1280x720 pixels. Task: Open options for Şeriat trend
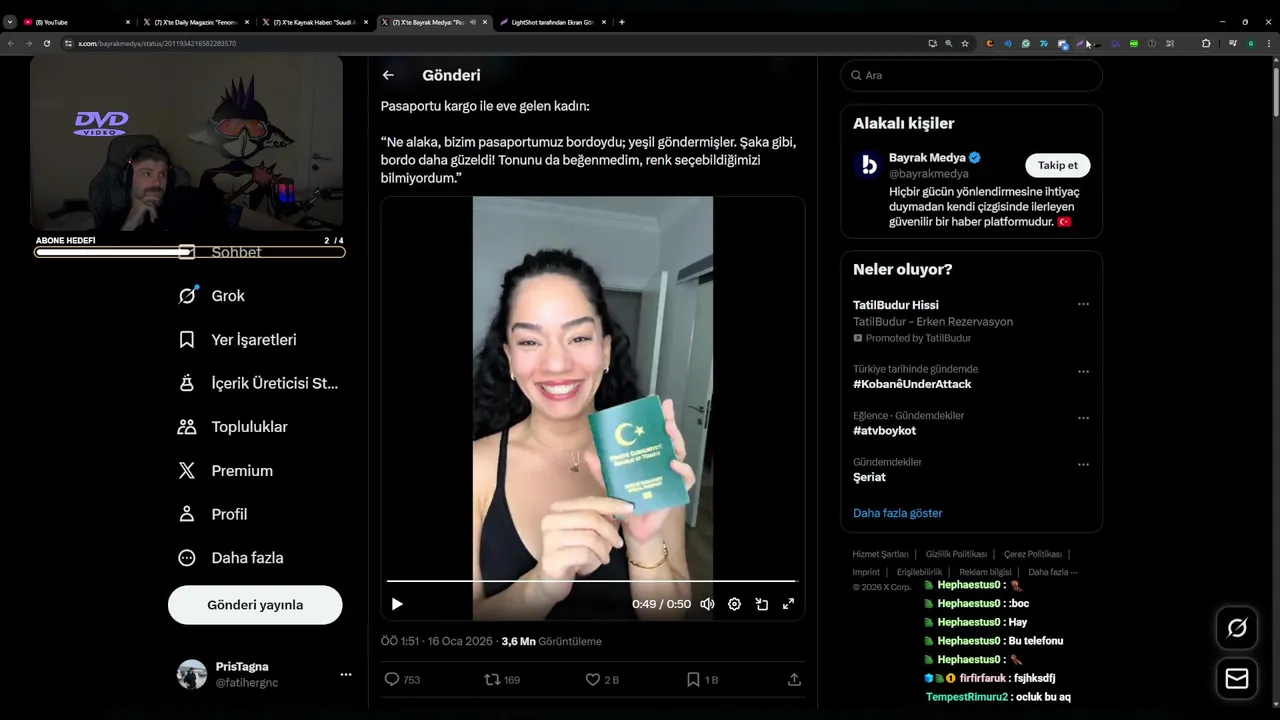[1083, 464]
